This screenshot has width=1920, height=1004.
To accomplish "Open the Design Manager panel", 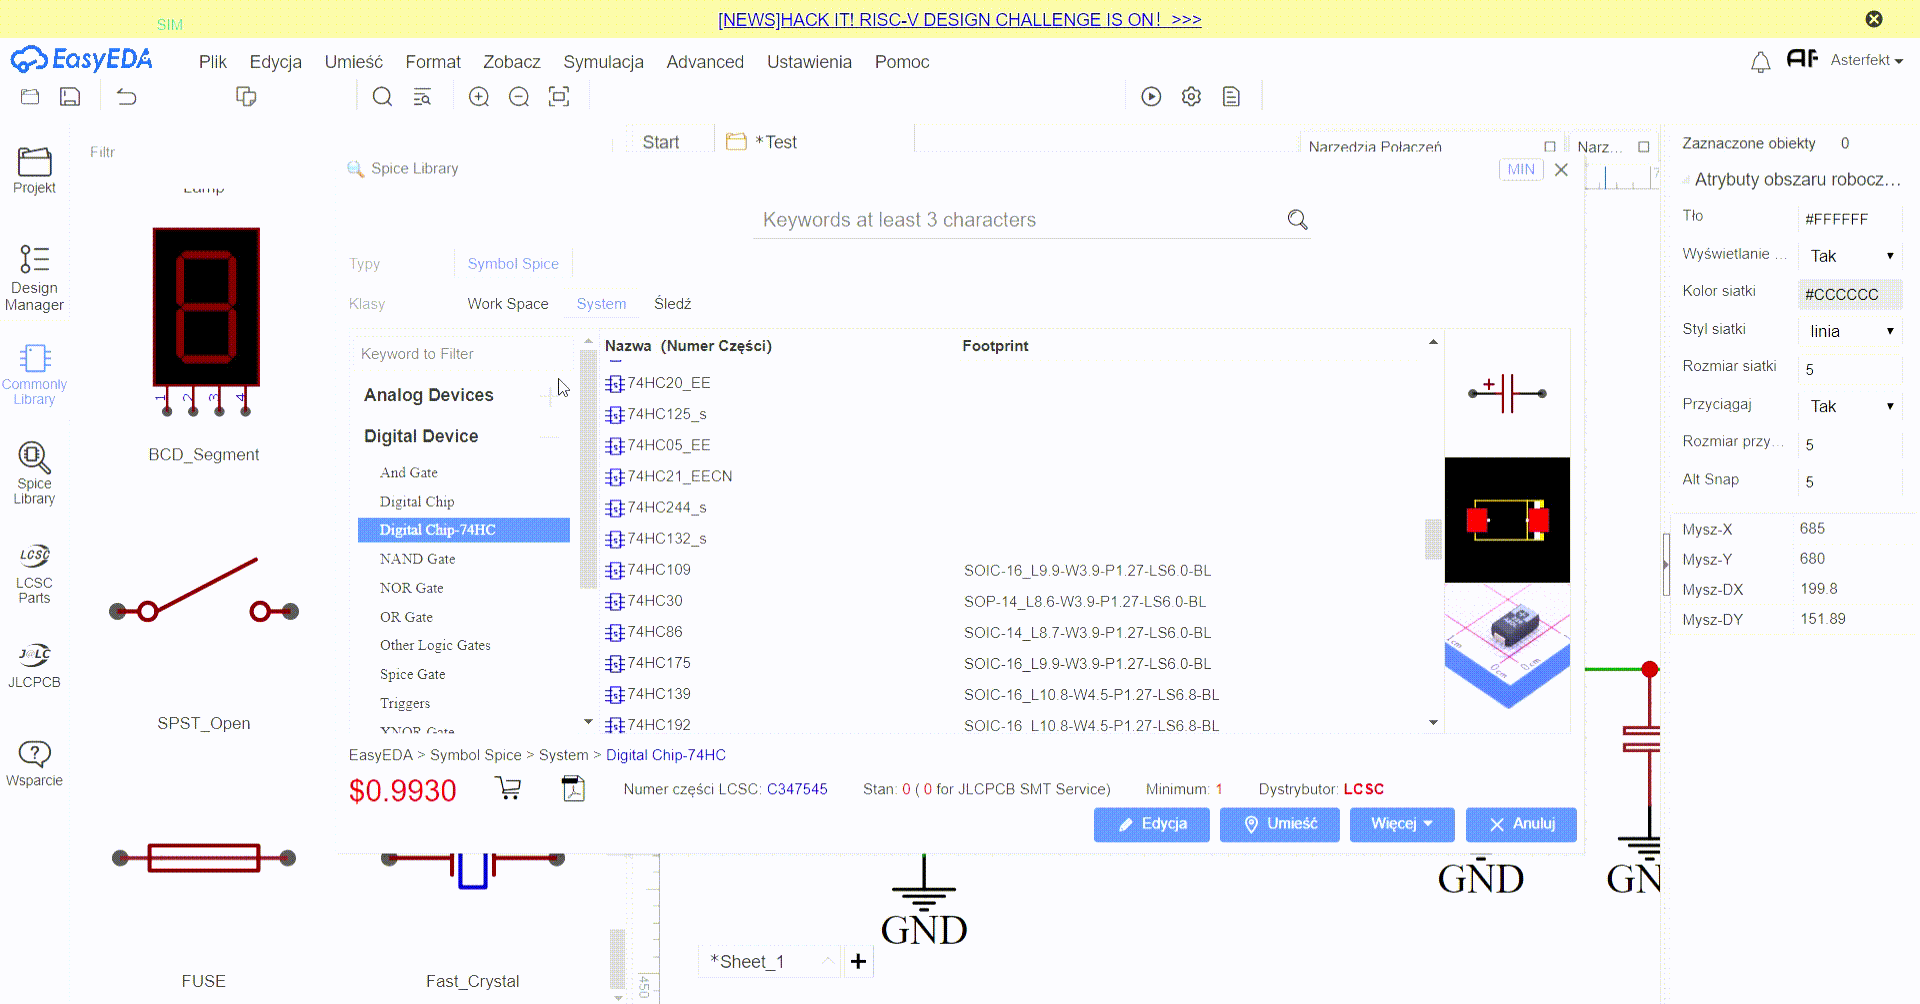I will point(34,278).
